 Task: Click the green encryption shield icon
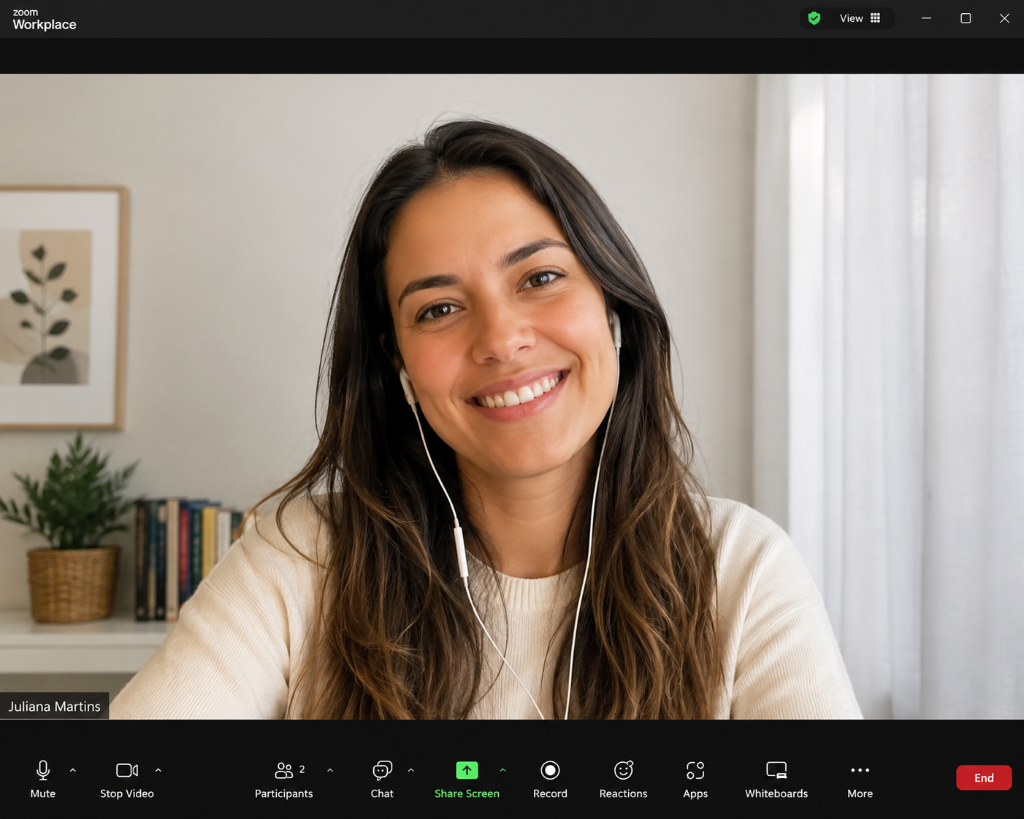click(814, 18)
